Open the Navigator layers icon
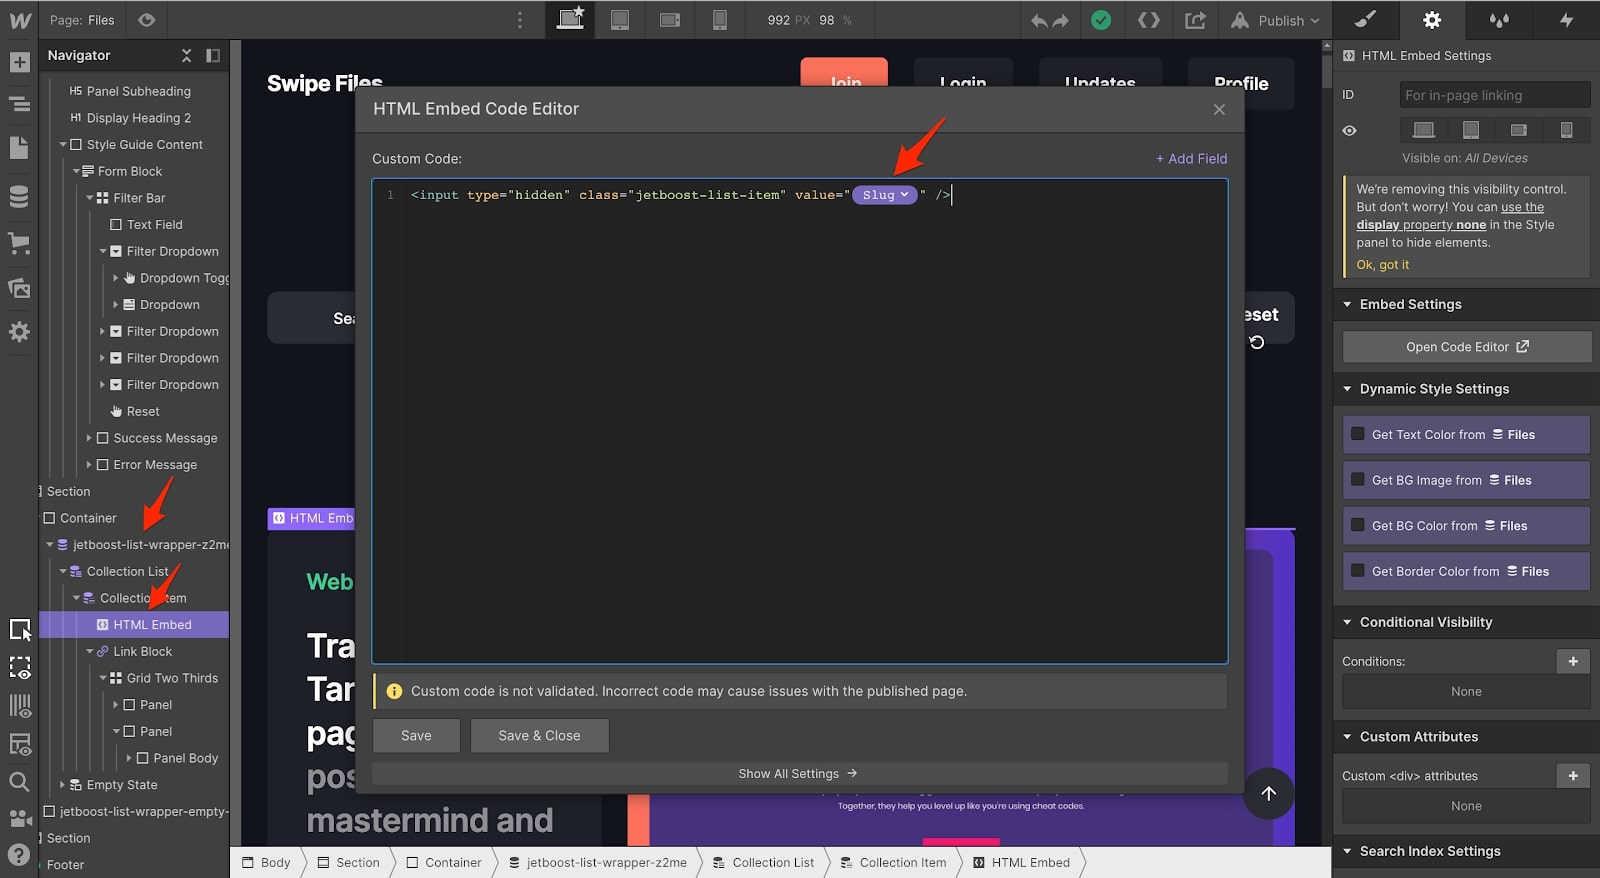 click(x=19, y=104)
